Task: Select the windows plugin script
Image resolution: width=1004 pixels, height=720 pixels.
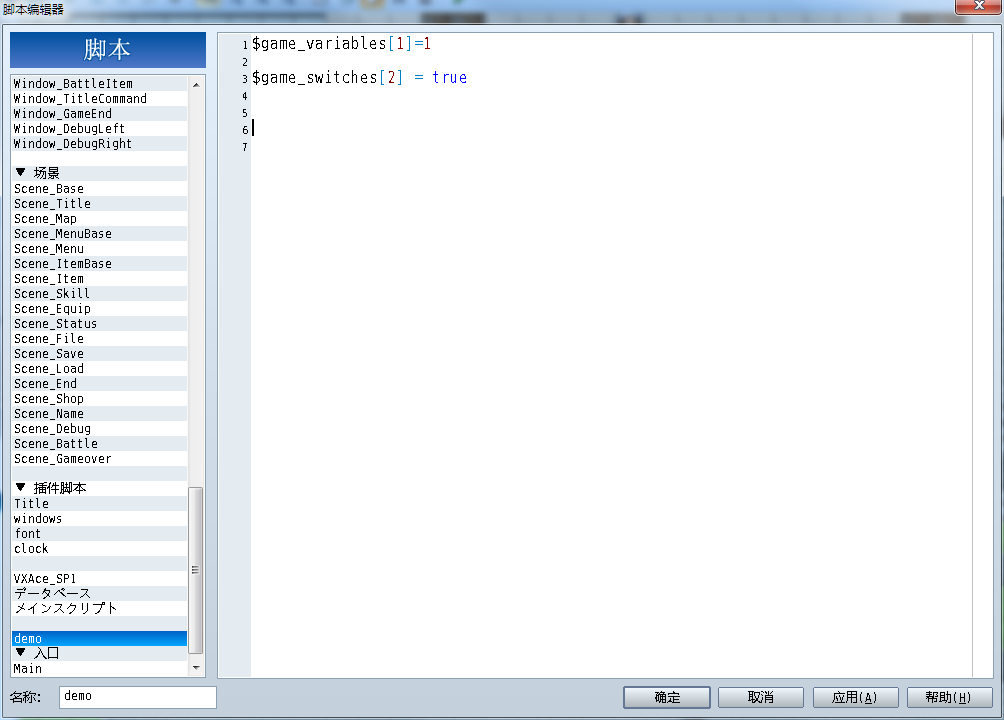Action: point(99,519)
